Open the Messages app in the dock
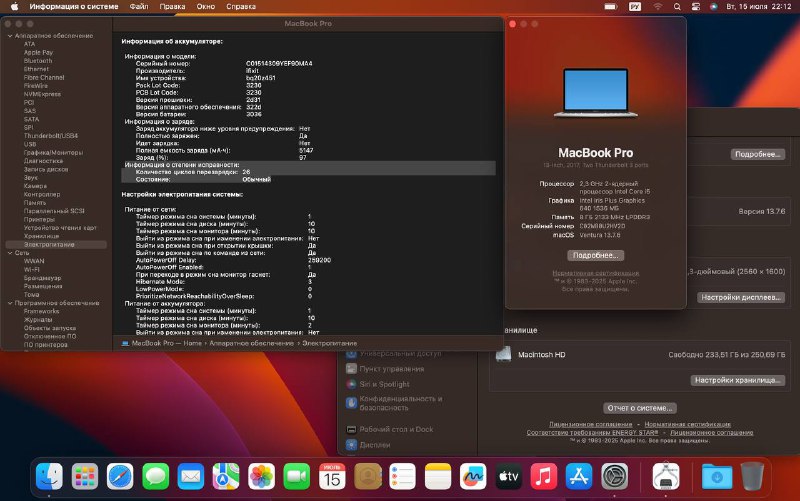 coord(156,476)
